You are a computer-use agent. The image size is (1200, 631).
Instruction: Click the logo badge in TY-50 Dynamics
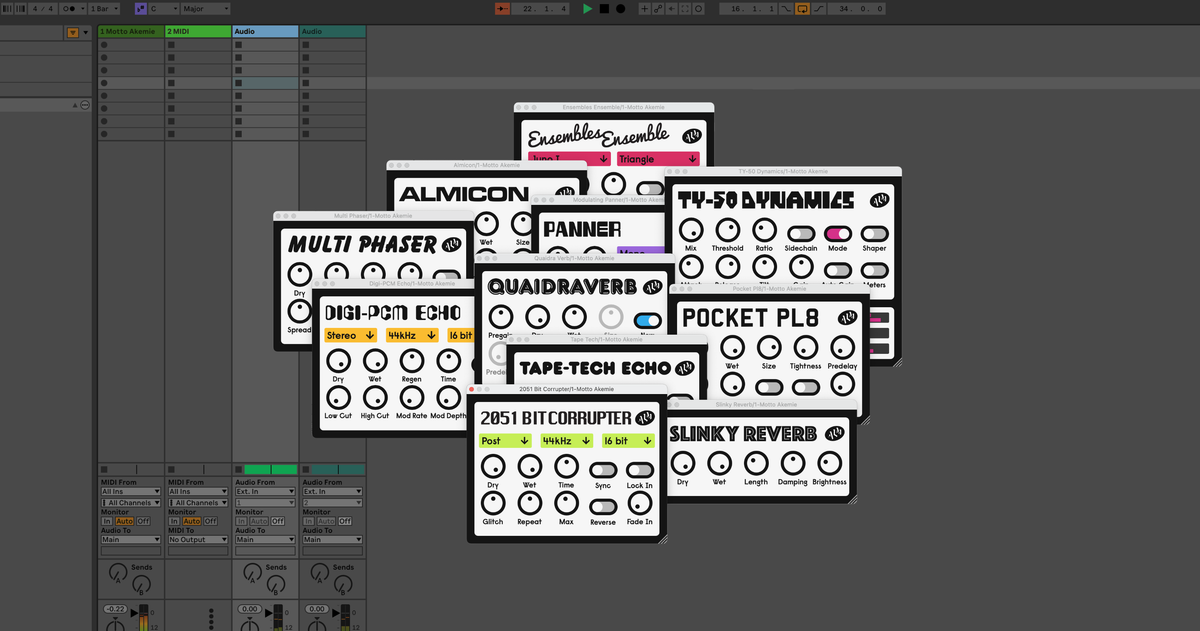(880, 200)
